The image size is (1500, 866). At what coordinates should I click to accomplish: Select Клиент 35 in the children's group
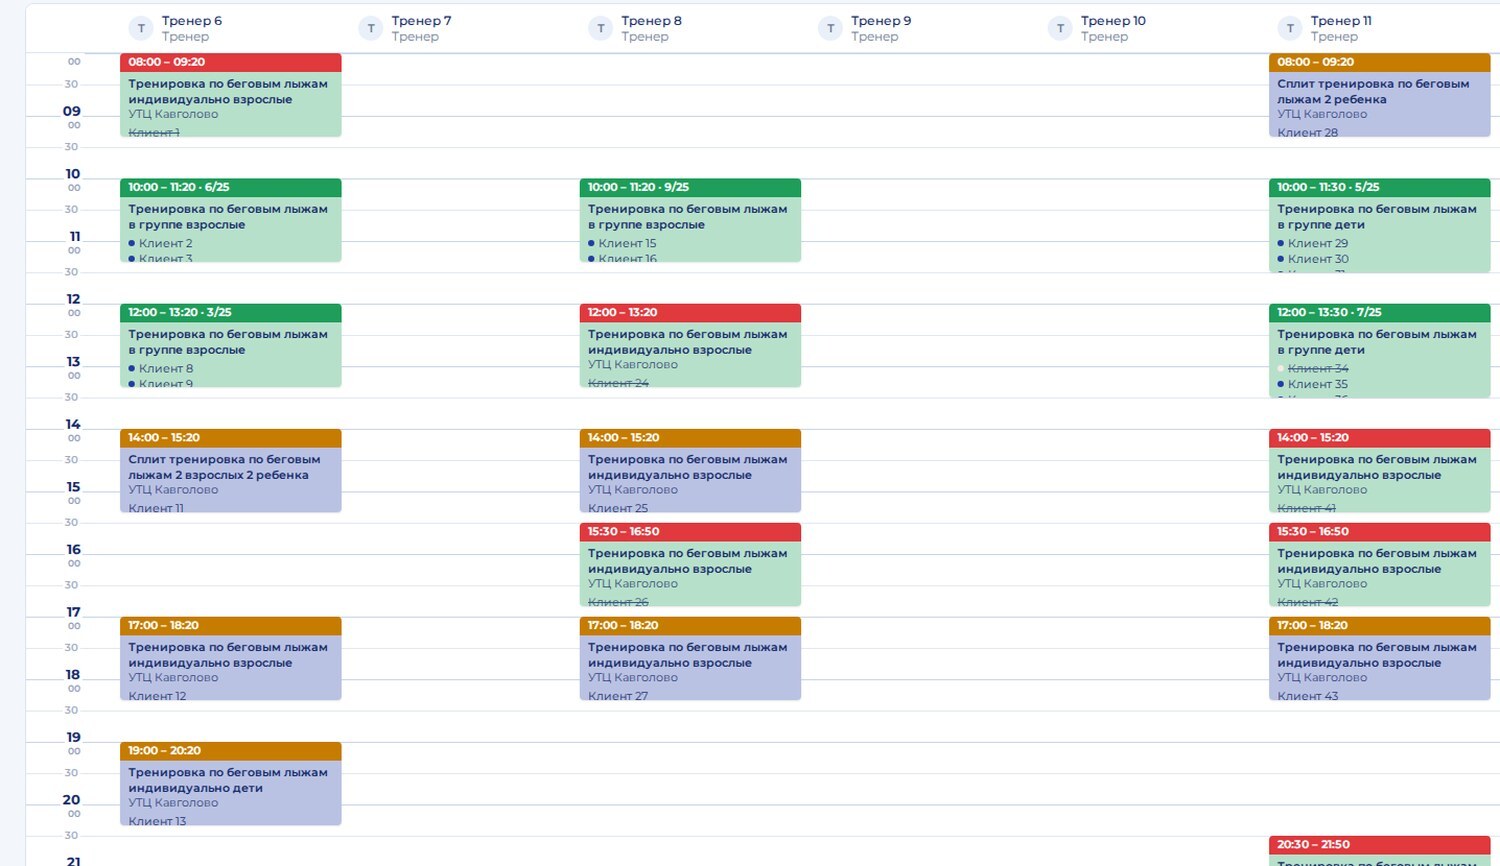coord(1318,384)
